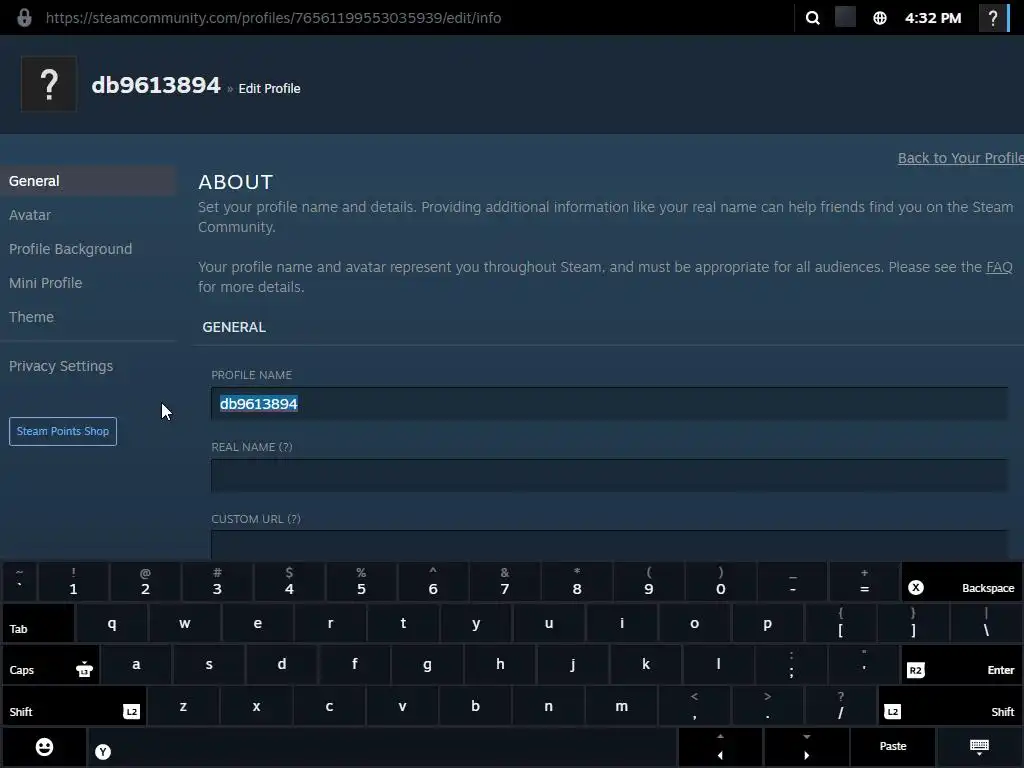This screenshot has width=1024, height=768.
Task: Follow the Back to Your Profile link
Action: click(960, 158)
